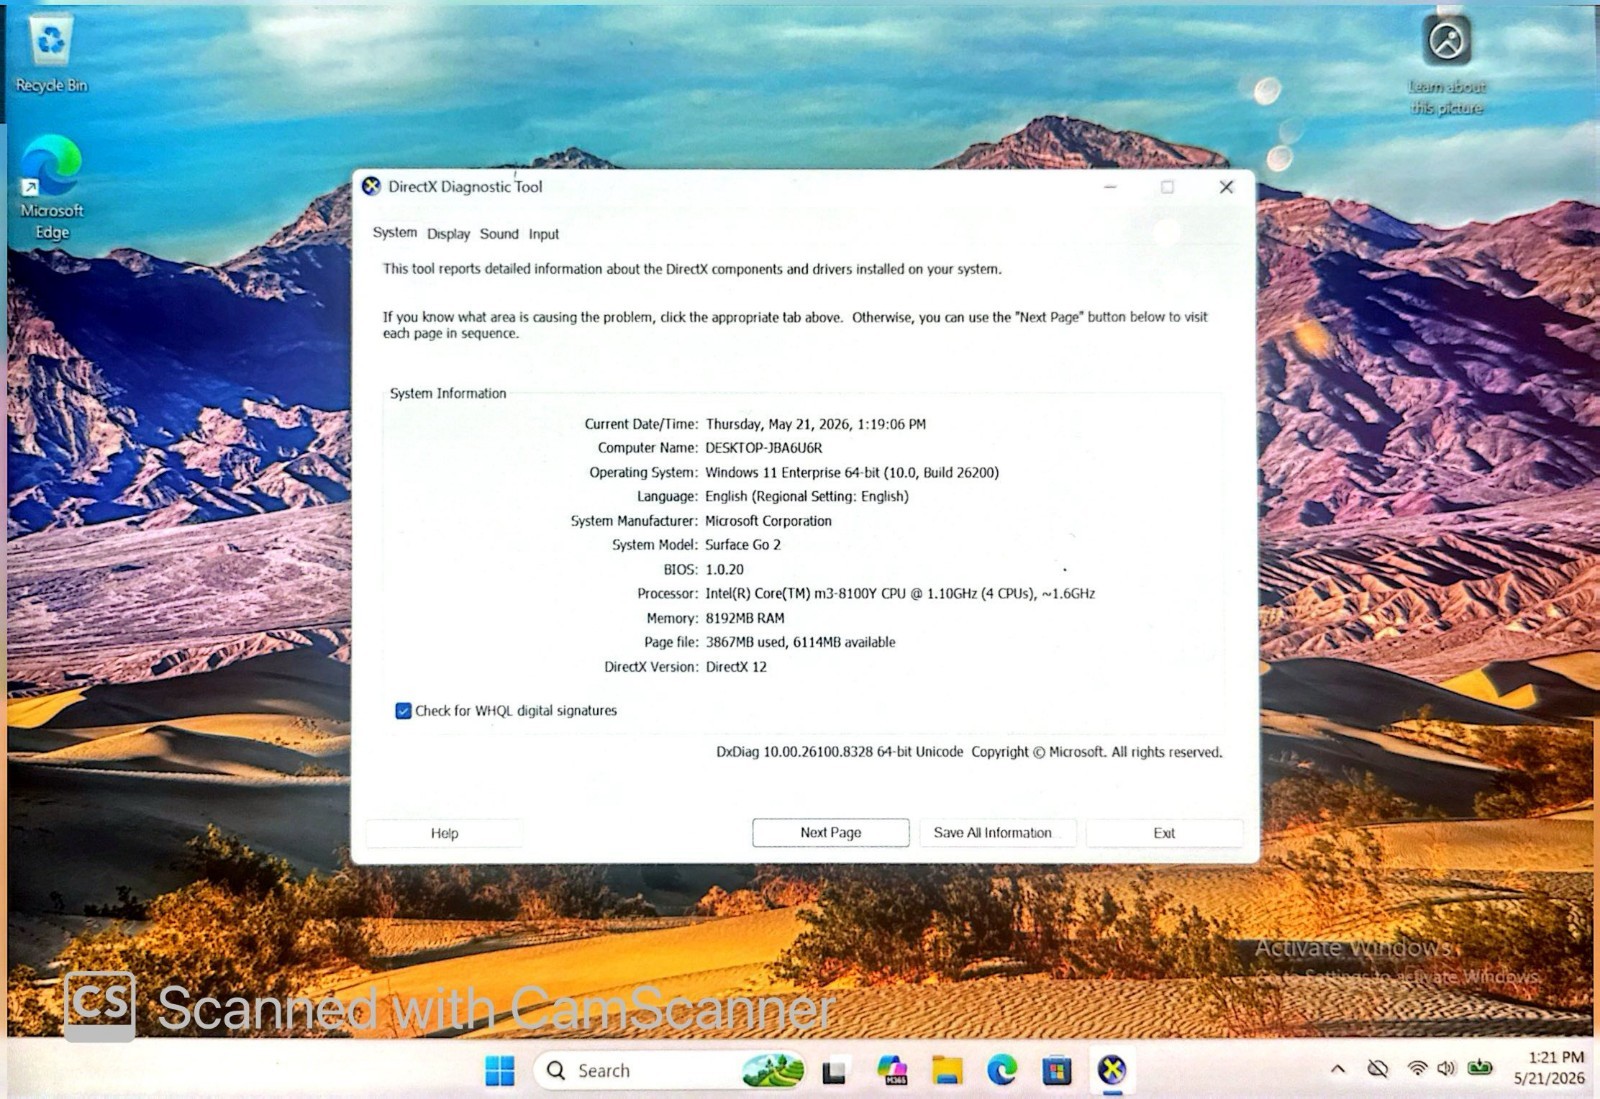Open the volume control in system tray
The width and height of the screenshot is (1600, 1099).
[x=1446, y=1069]
